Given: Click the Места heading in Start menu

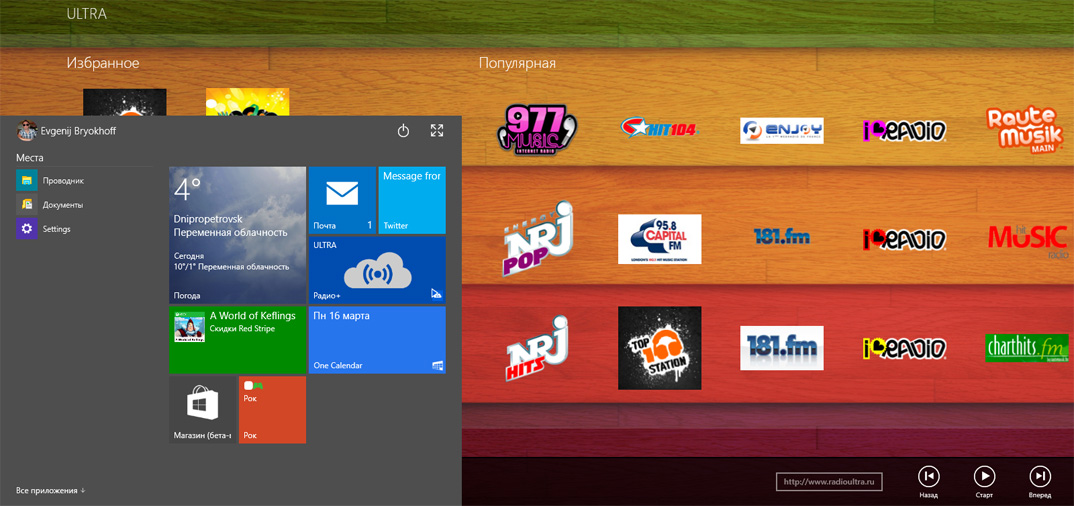Looking at the screenshot, I should click(30, 157).
